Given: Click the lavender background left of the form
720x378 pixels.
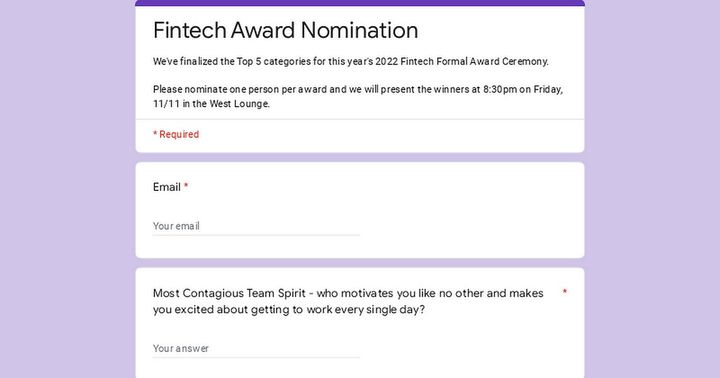Looking at the screenshot, I should coord(68,189).
